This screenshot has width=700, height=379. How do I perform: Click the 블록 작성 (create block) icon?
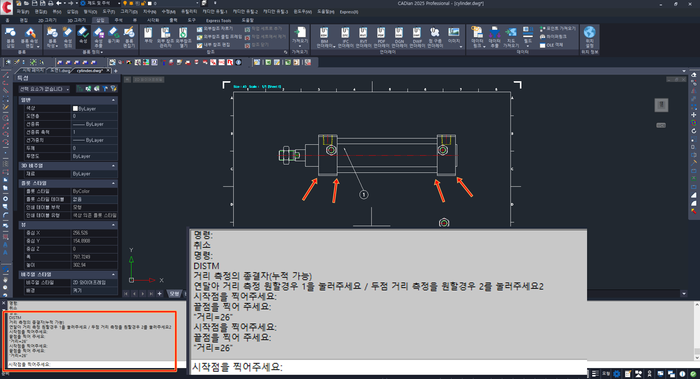(52, 37)
